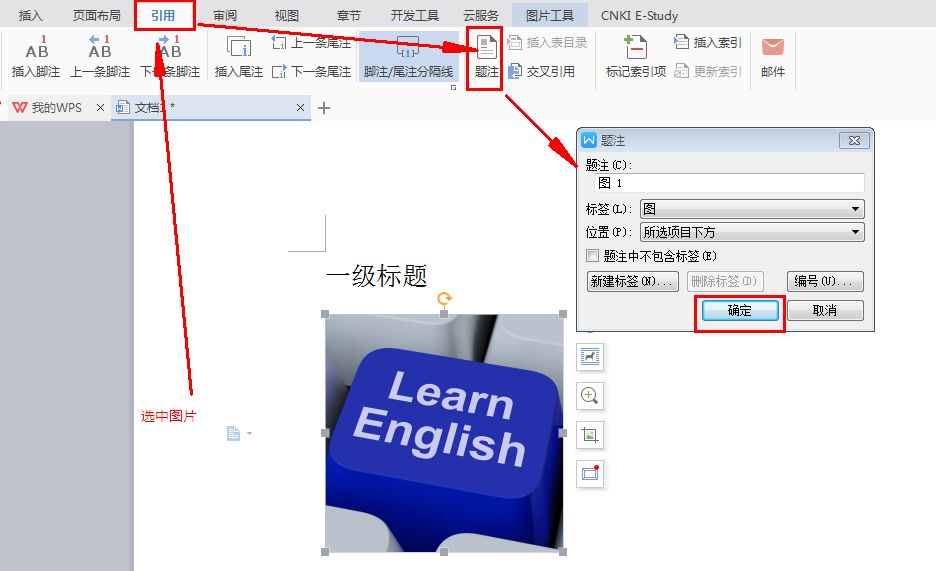Toggle 题注中不包含标签 checkbox
The height and width of the screenshot is (571, 936).
pos(593,256)
